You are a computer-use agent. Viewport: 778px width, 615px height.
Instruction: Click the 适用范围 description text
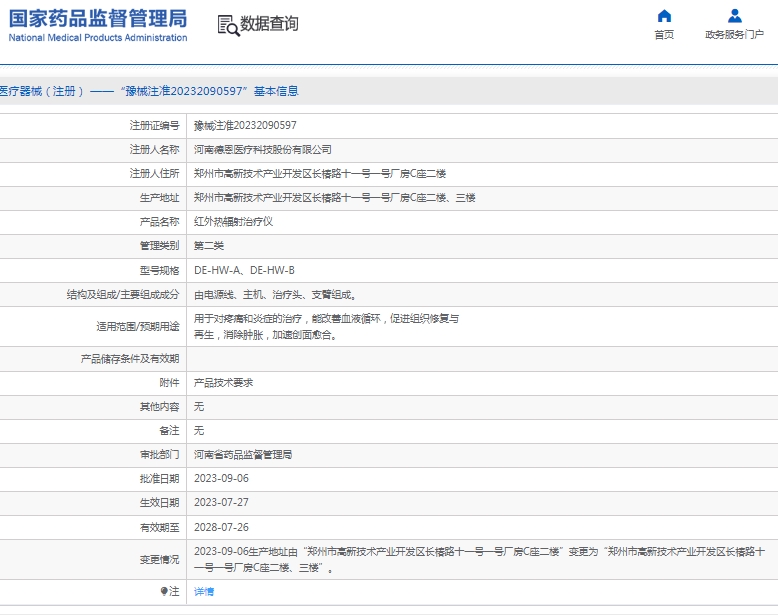coord(326,327)
